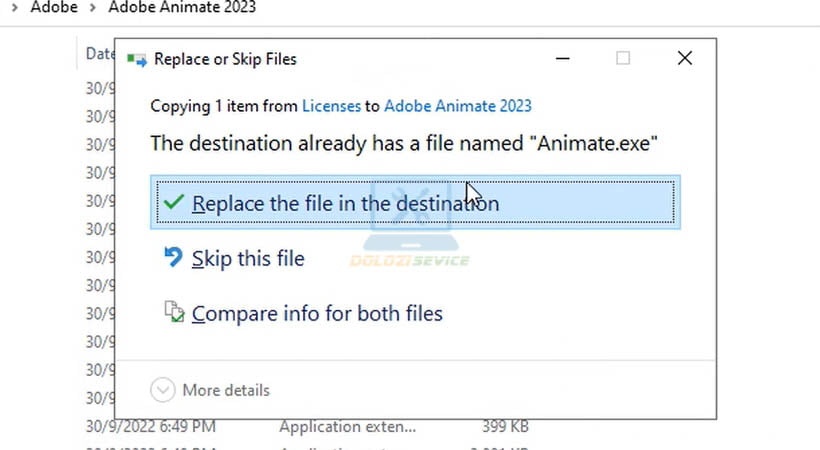Select Skip this file option

[x=248, y=258]
